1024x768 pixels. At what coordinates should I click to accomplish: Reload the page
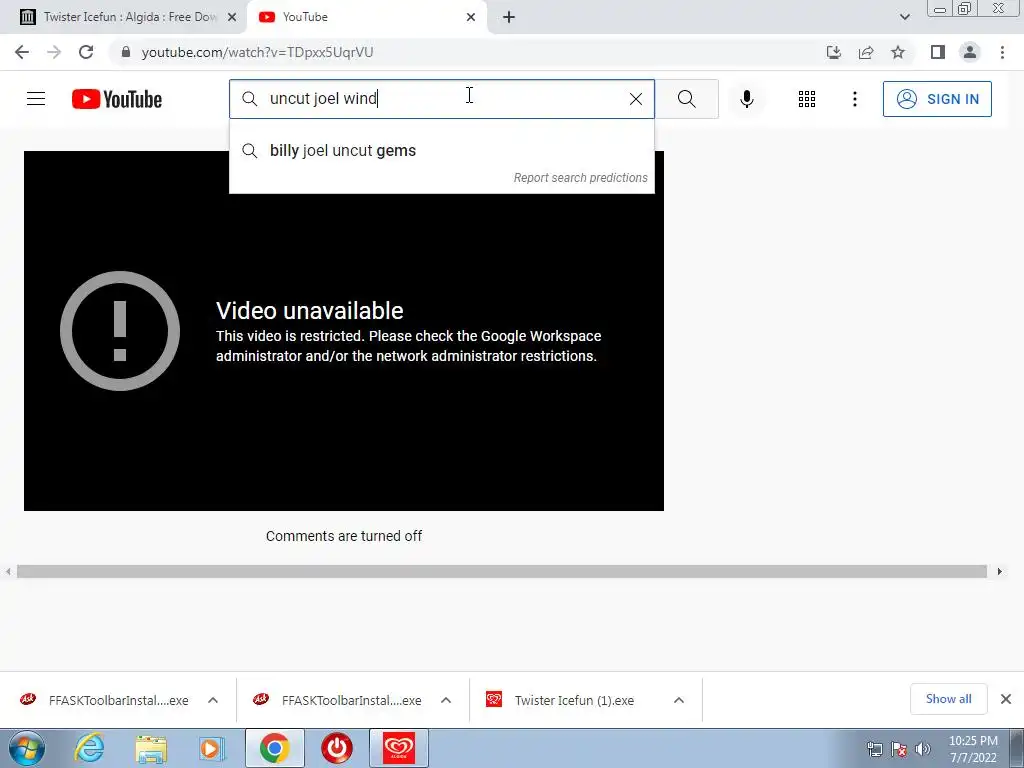tap(86, 52)
